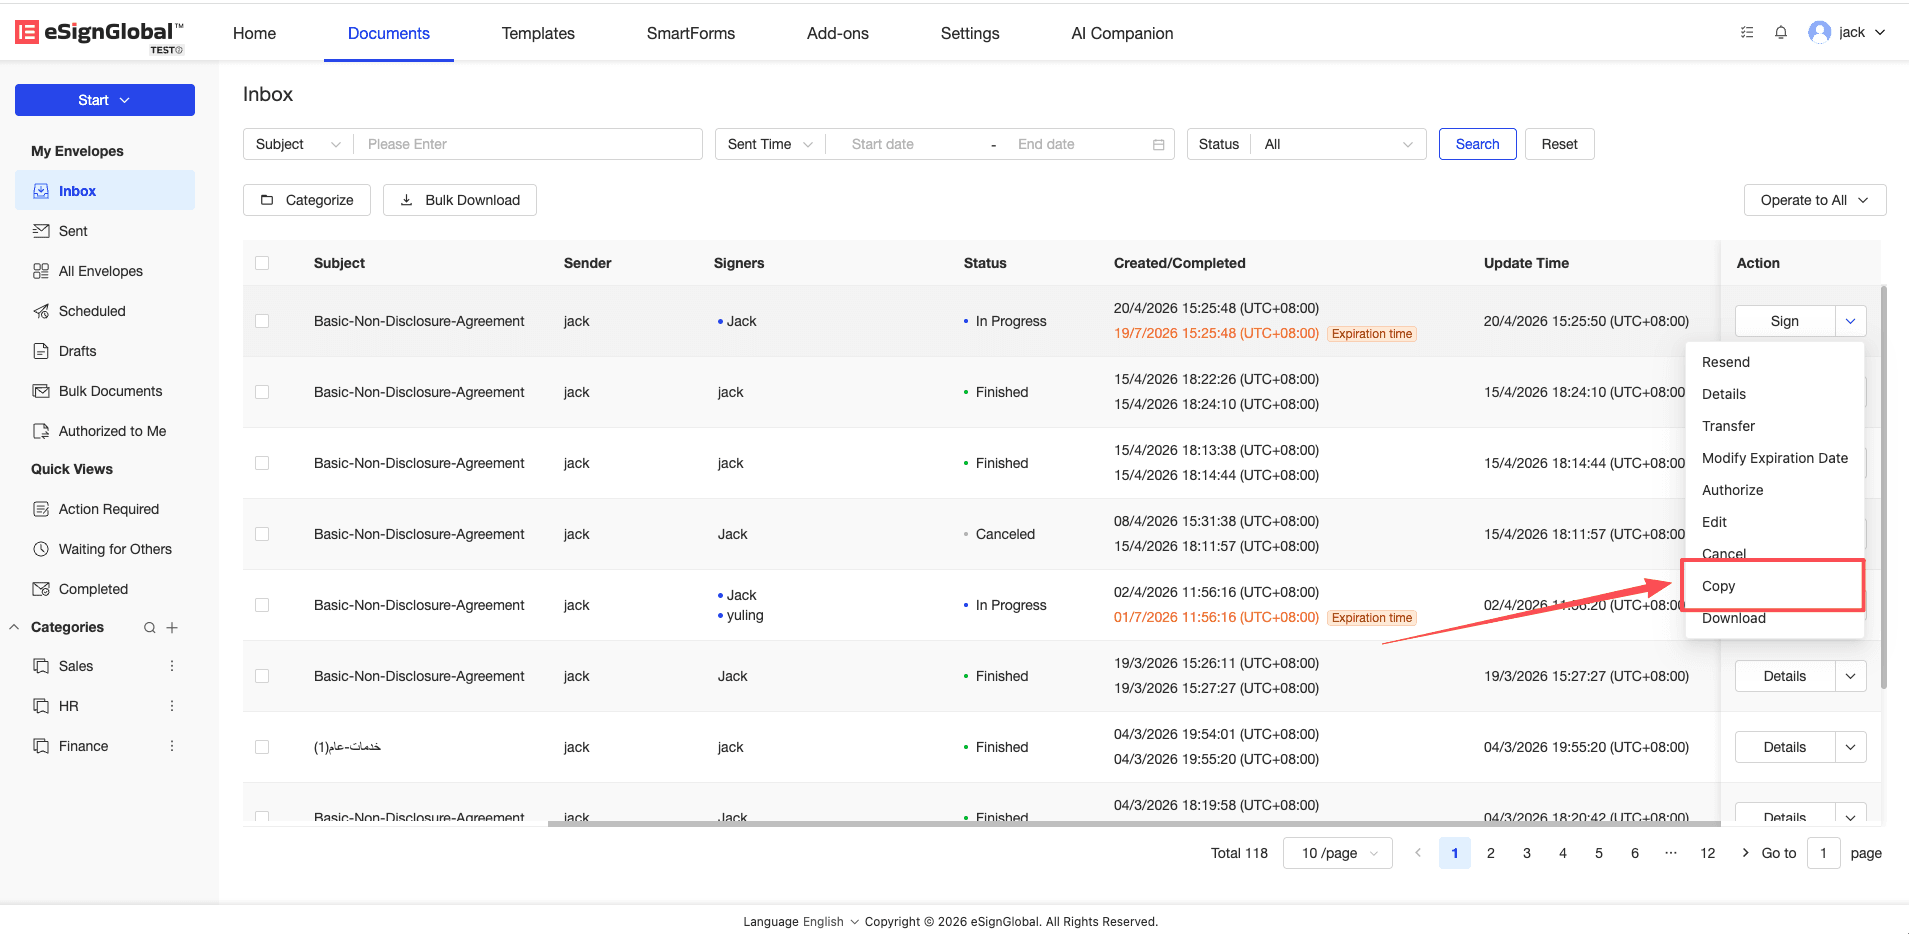
Task: Click the Completed envelope icon
Action: point(41,589)
